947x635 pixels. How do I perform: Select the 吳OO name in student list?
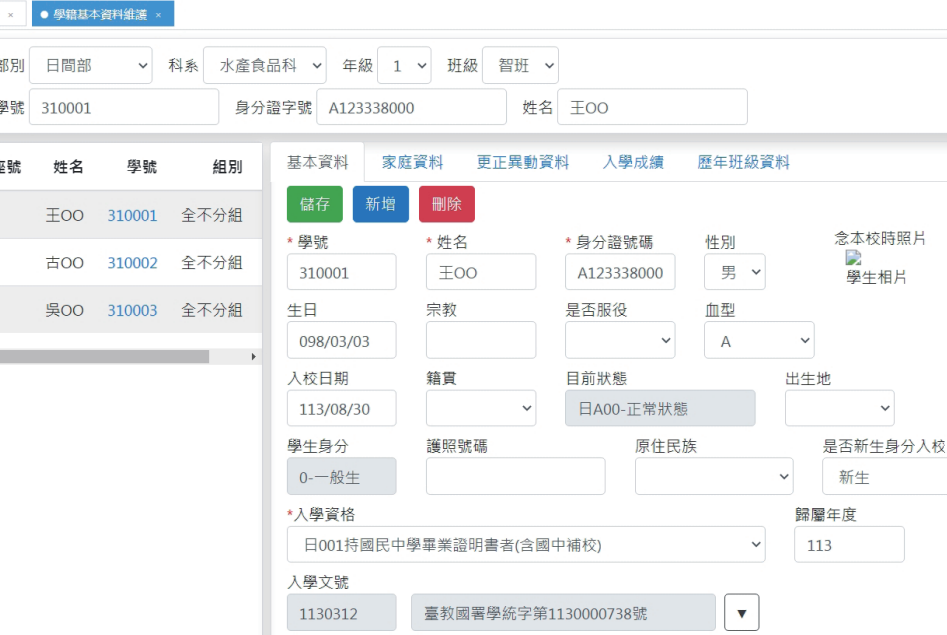65,311
